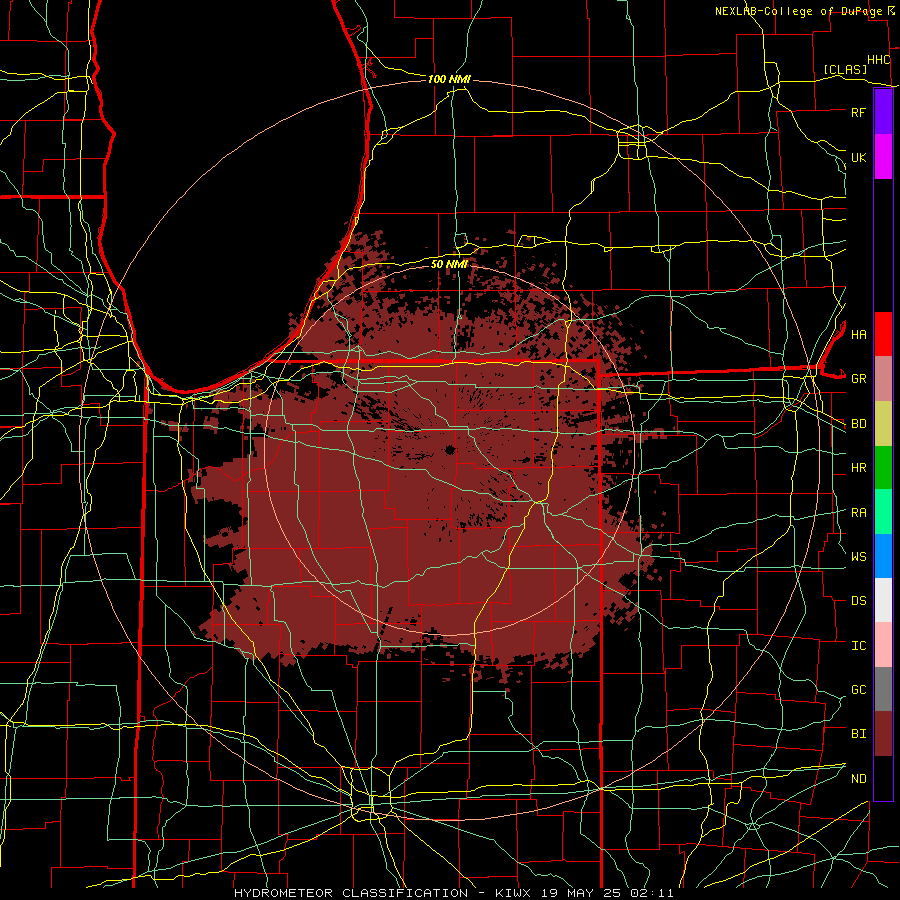
Task: Click the WS blue legend swatch
Action: pyautogui.click(x=883, y=556)
